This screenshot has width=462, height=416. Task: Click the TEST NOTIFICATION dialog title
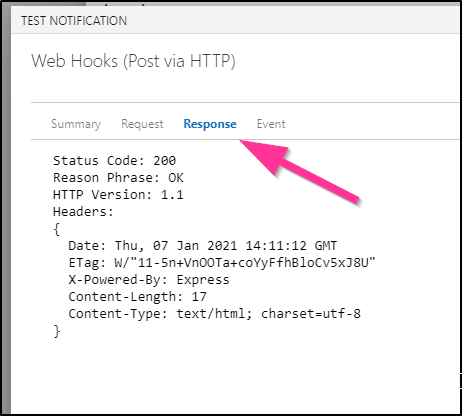(74, 21)
